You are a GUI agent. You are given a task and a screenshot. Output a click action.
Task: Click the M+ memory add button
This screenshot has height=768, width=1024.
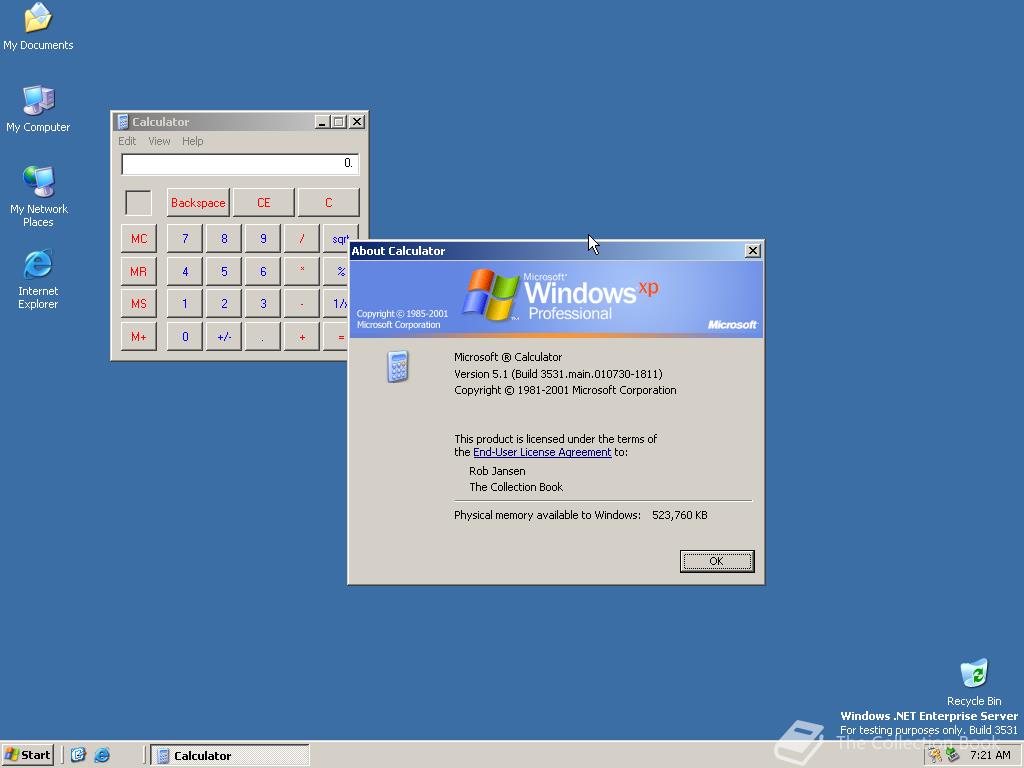(x=138, y=336)
